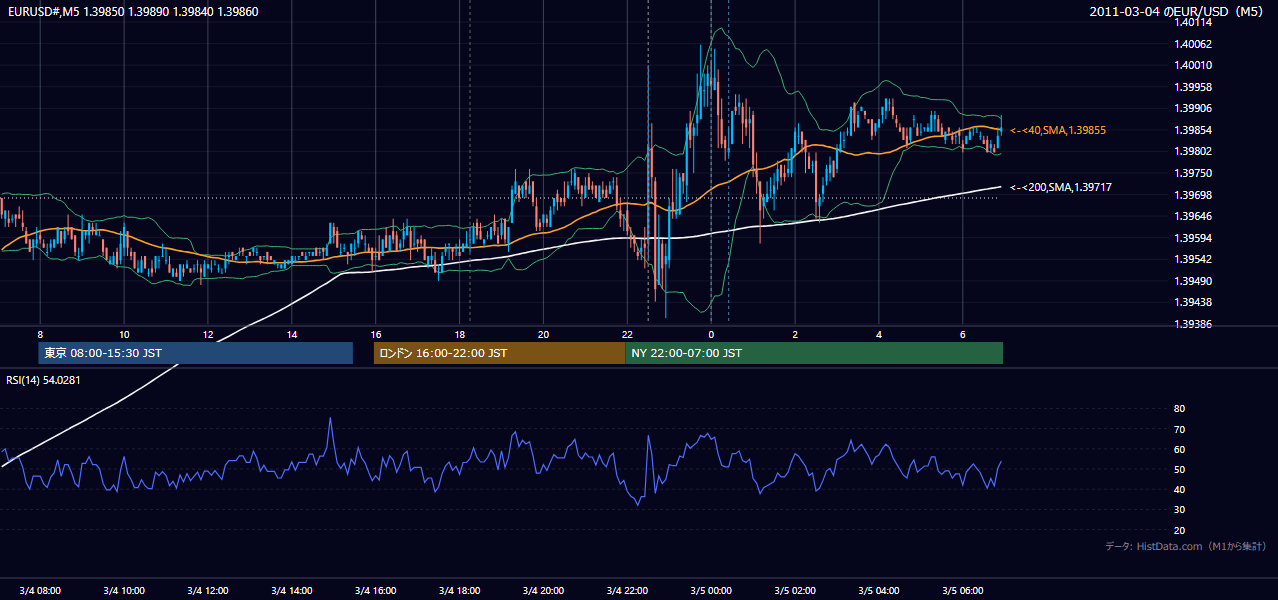The height and width of the screenshot is (600, 1278).
Task: Click price axis value 1.39542
Action: tap(1195, 259)
